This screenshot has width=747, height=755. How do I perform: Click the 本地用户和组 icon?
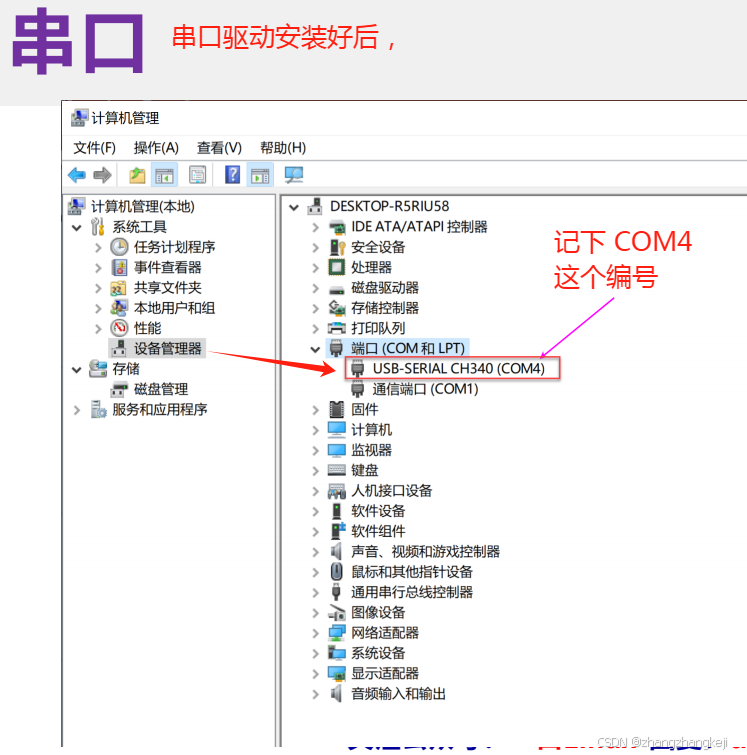[x=119, y=308]
